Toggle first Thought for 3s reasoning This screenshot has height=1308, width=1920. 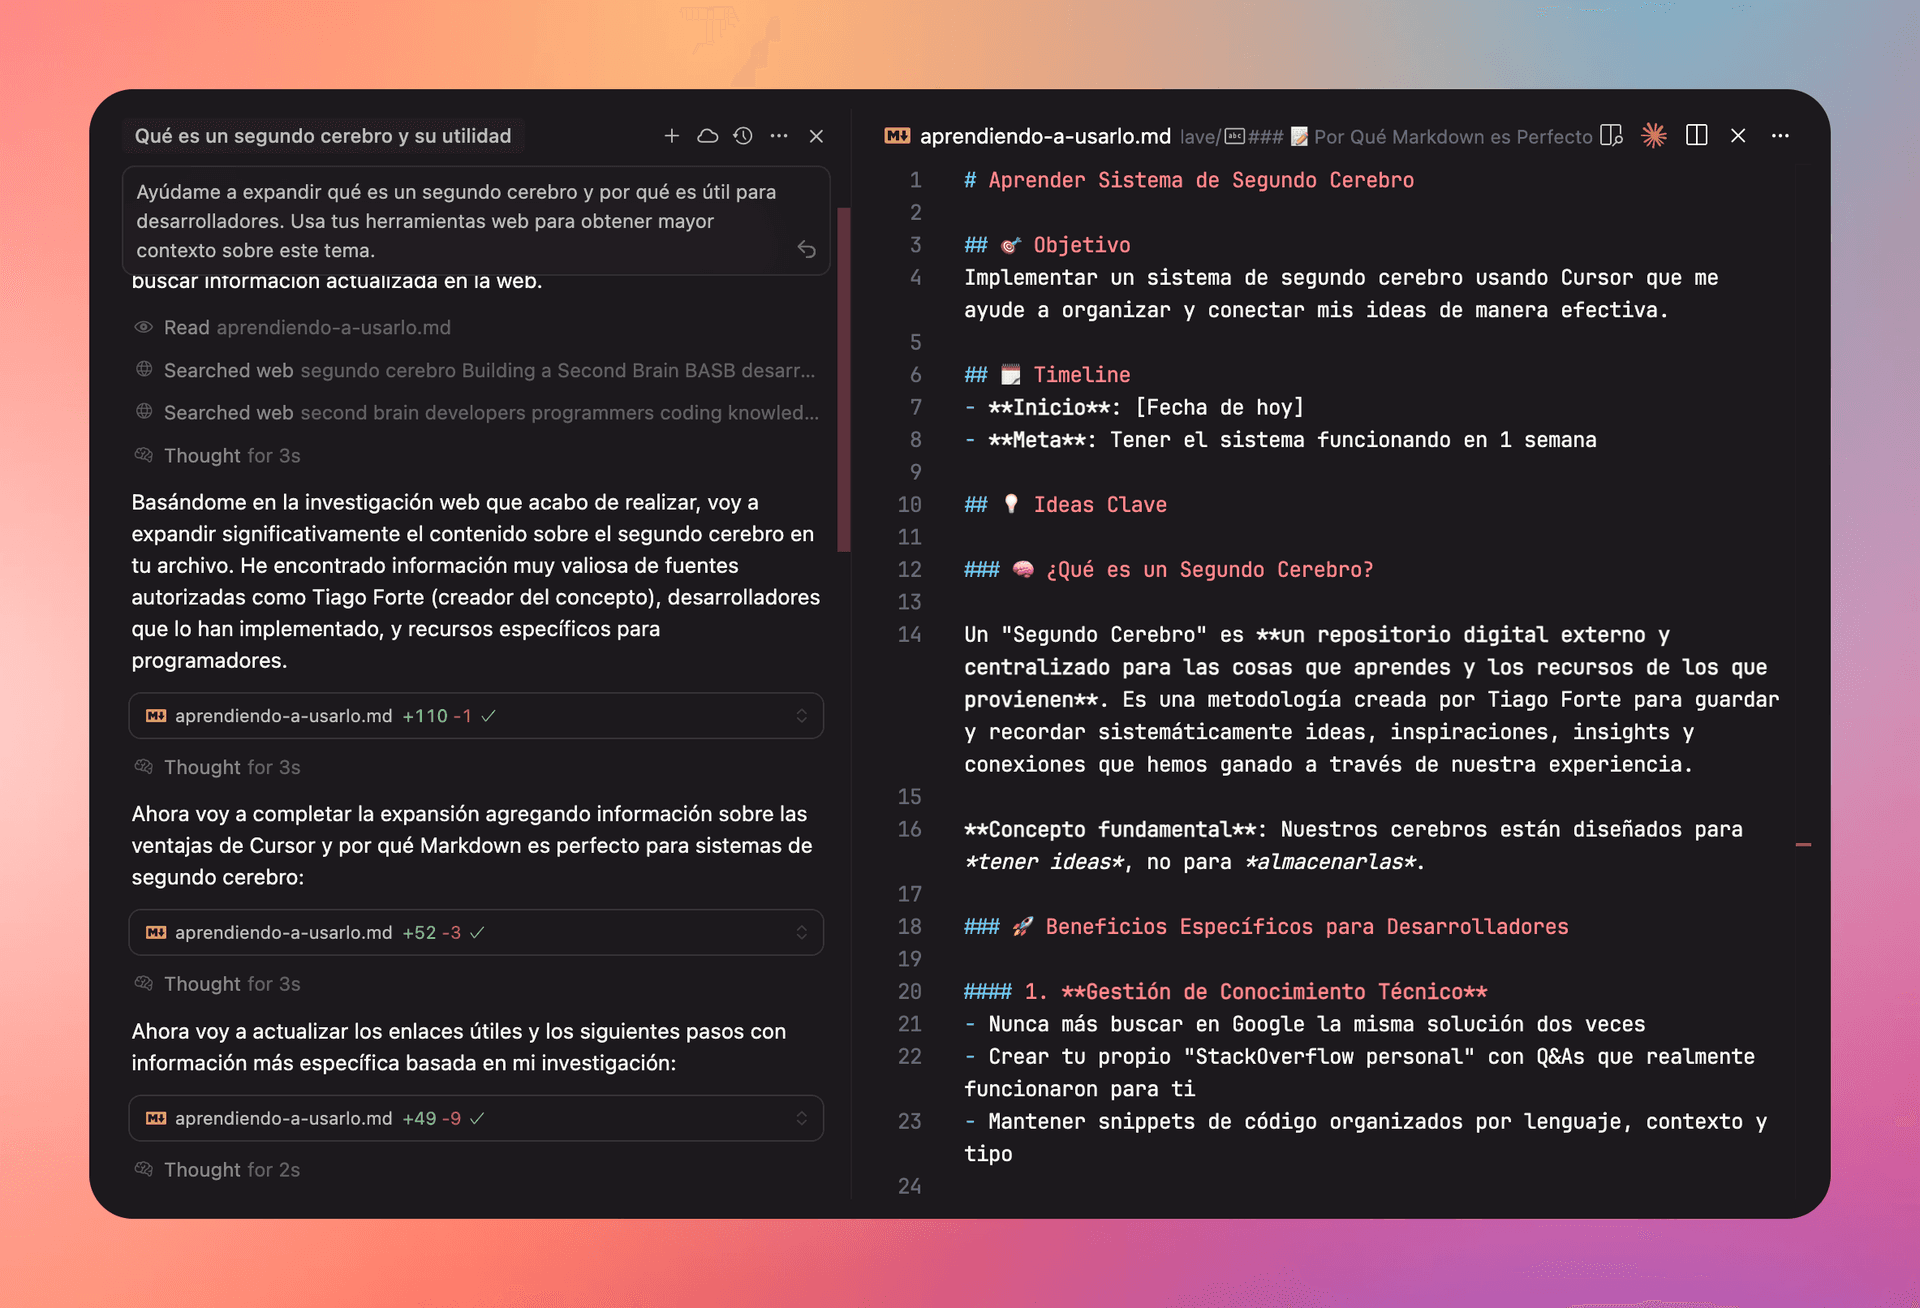pos(231,456)
